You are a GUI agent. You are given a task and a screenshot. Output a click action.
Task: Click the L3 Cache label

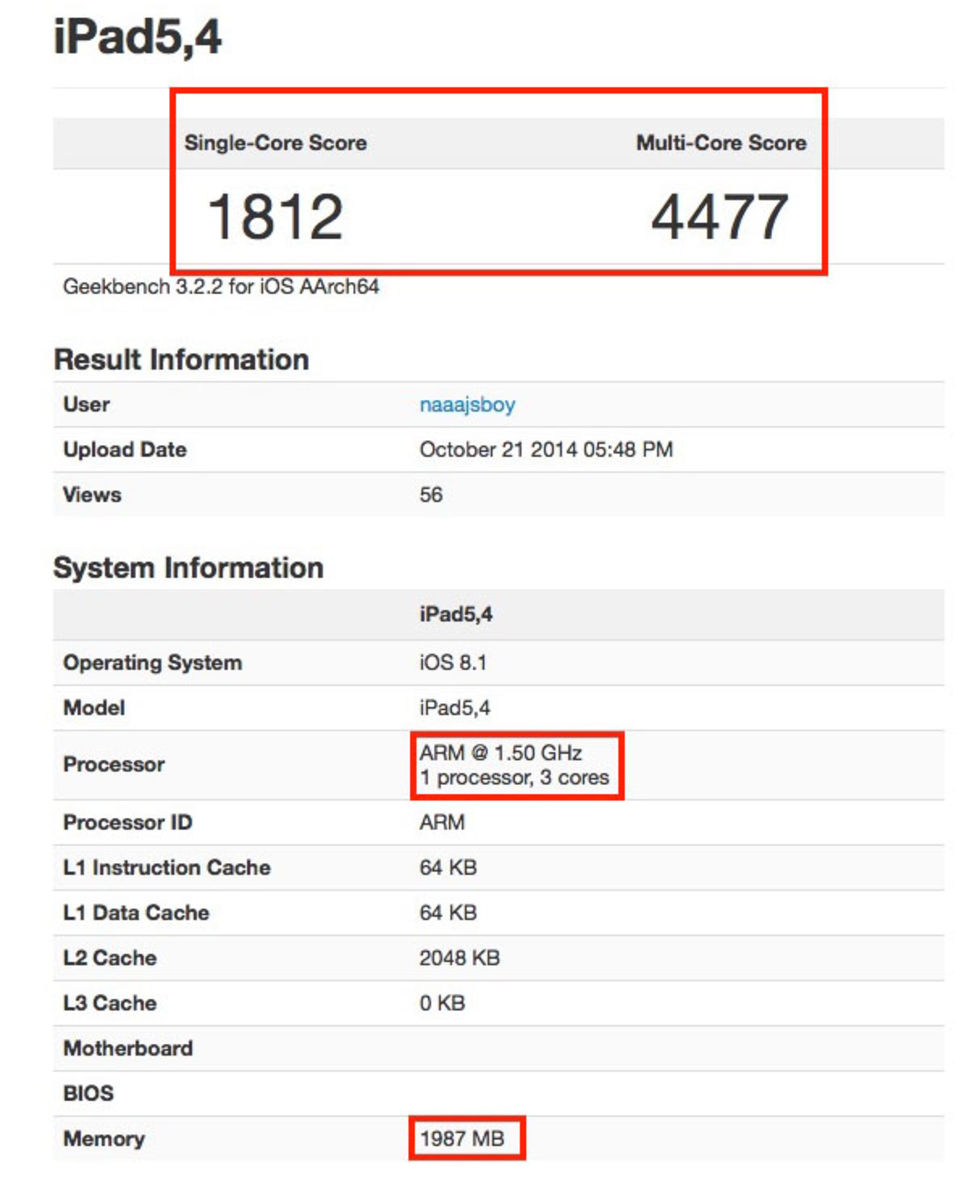point(110,1003)
